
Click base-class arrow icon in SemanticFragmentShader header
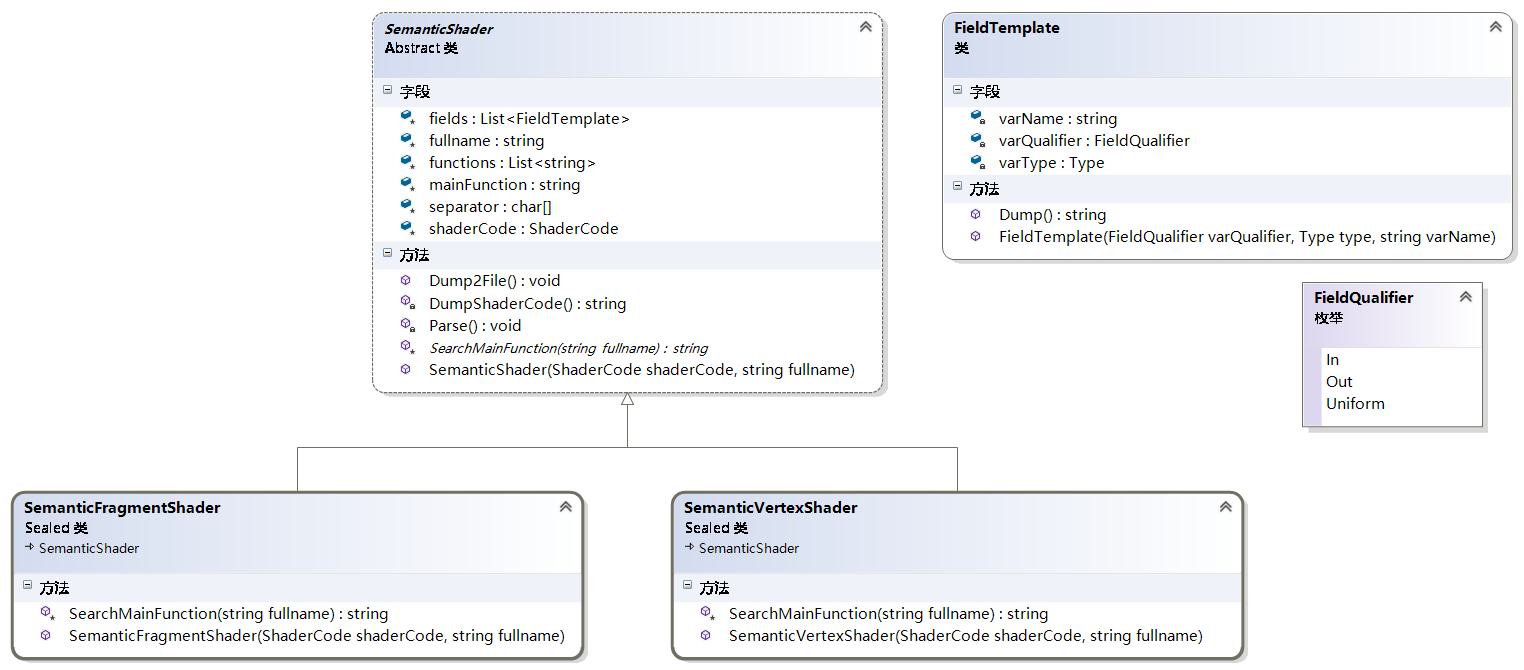(30, 548)
